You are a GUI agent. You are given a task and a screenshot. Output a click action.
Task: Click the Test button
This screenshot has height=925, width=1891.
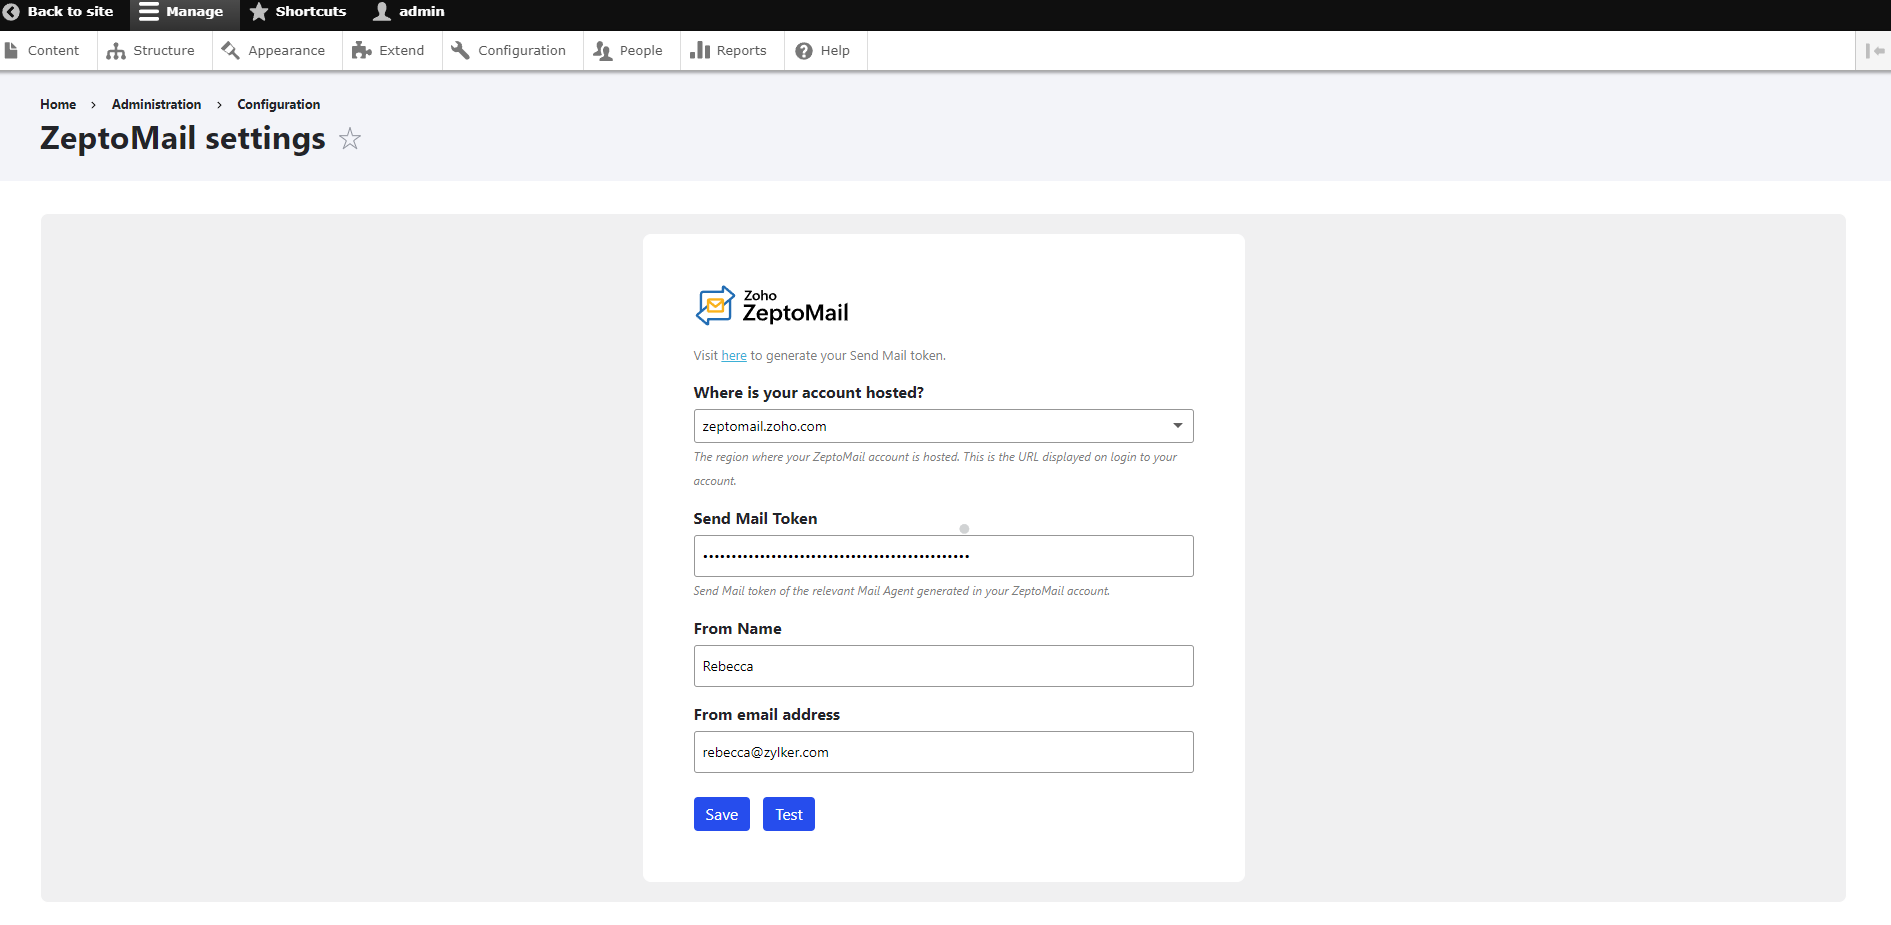(x=788, y=813)
